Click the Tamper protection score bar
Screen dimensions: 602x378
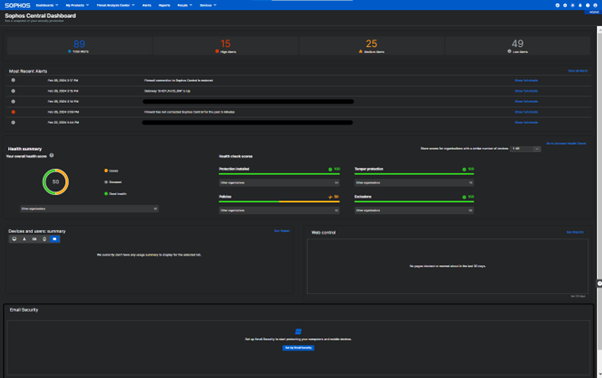414,174
